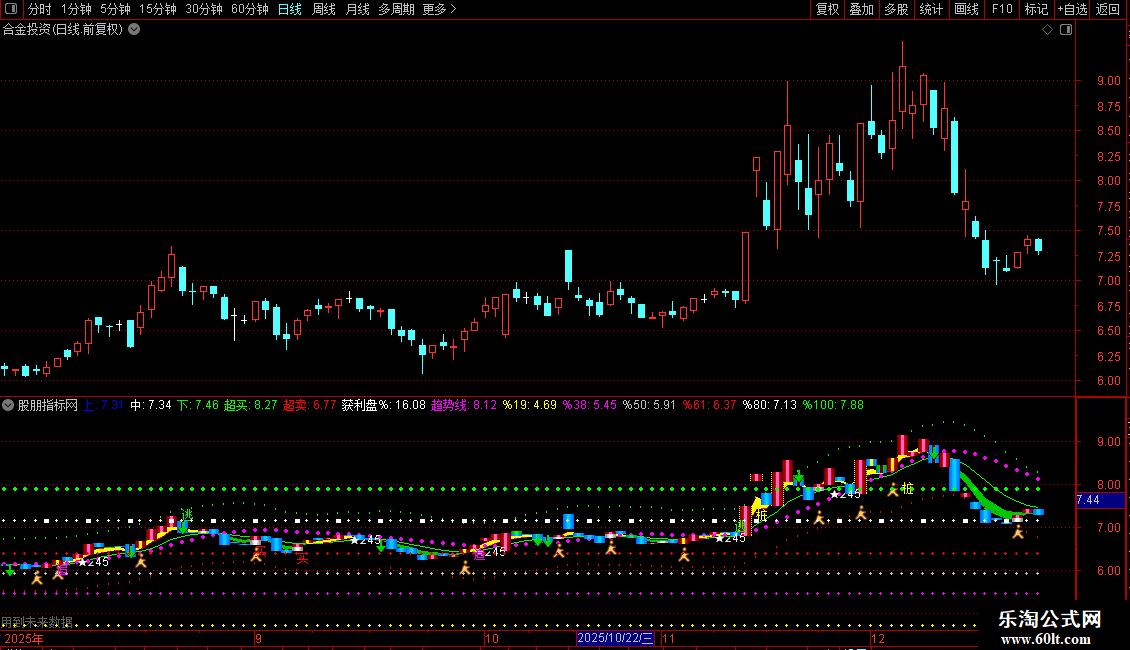Open the 多周期 multi-period view

(x=396, y=9)
